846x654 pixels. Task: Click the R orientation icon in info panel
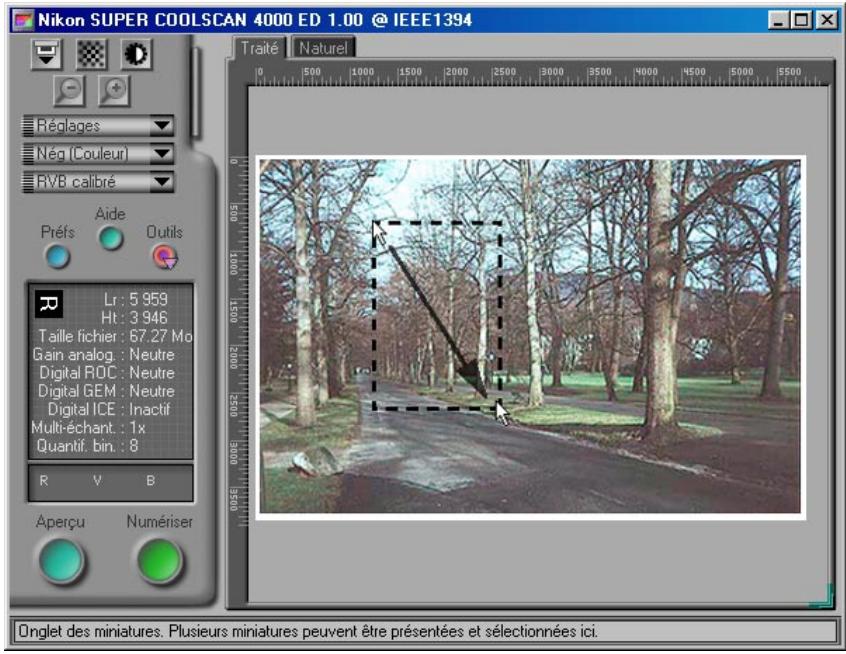click(49, 304)
